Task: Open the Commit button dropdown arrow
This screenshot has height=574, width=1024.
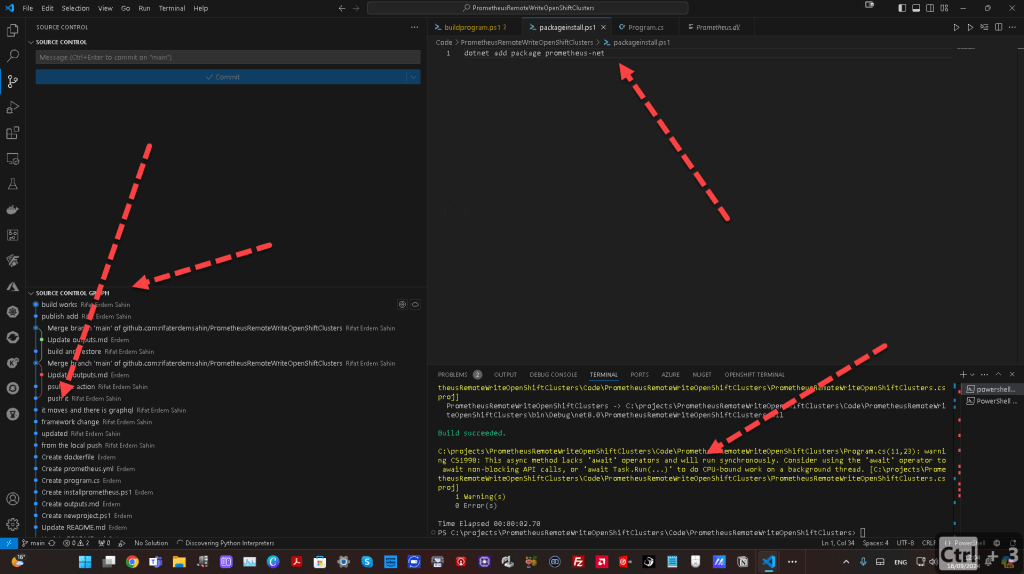Action: coord(413,77)
